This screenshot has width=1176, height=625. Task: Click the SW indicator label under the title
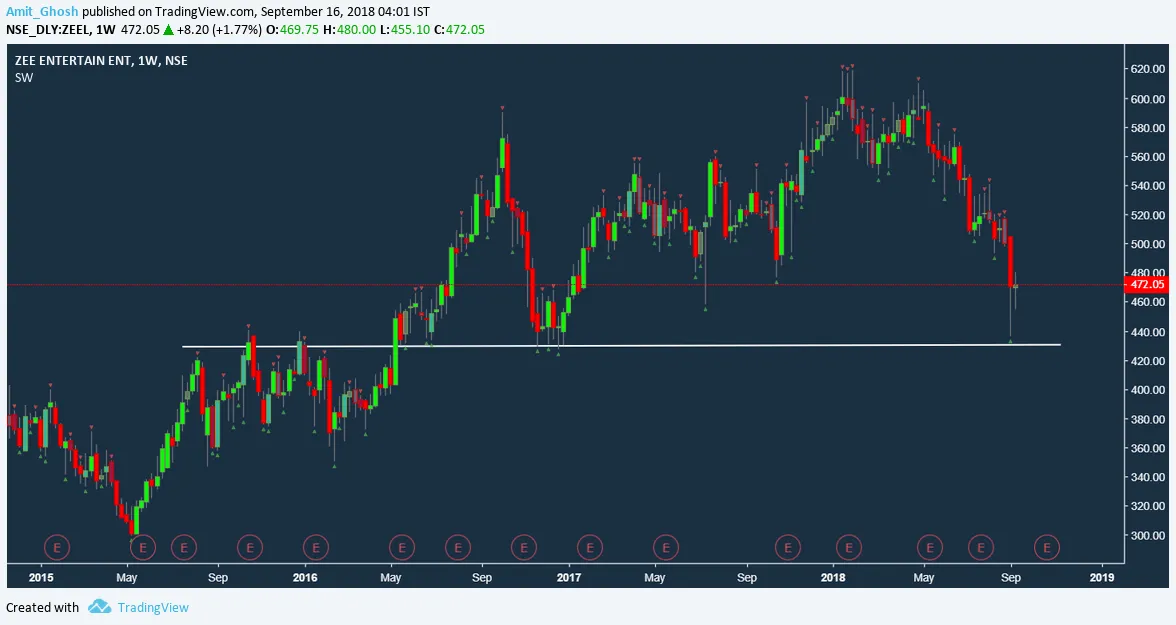[24, 78]
